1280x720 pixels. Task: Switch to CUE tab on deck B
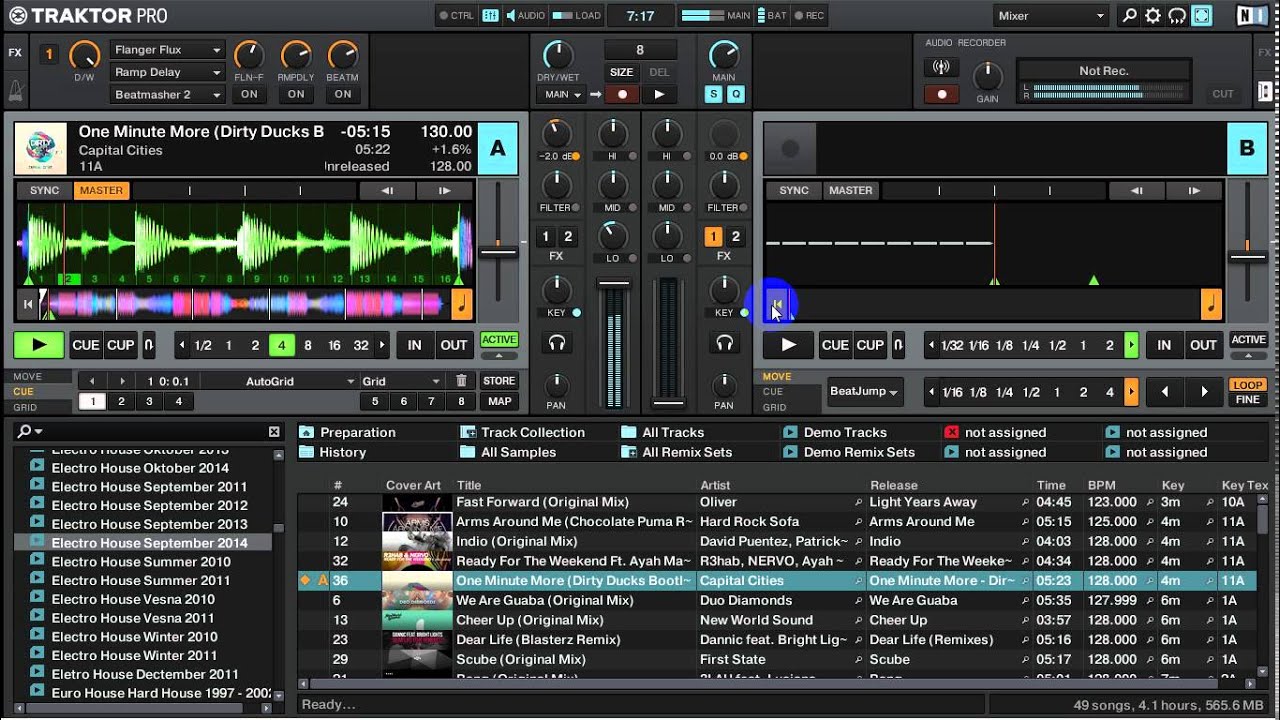pyautogui.click(x=773, y=392)
